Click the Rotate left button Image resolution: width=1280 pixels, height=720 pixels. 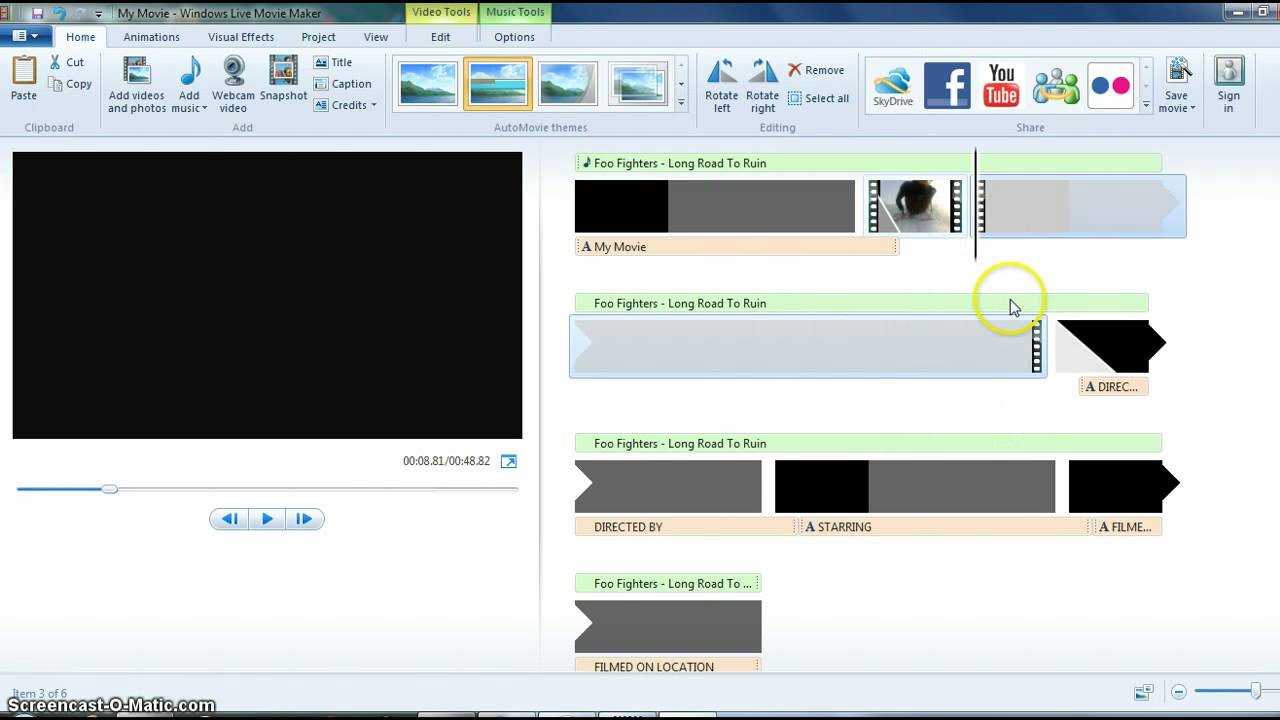click(x=722, y=84)
